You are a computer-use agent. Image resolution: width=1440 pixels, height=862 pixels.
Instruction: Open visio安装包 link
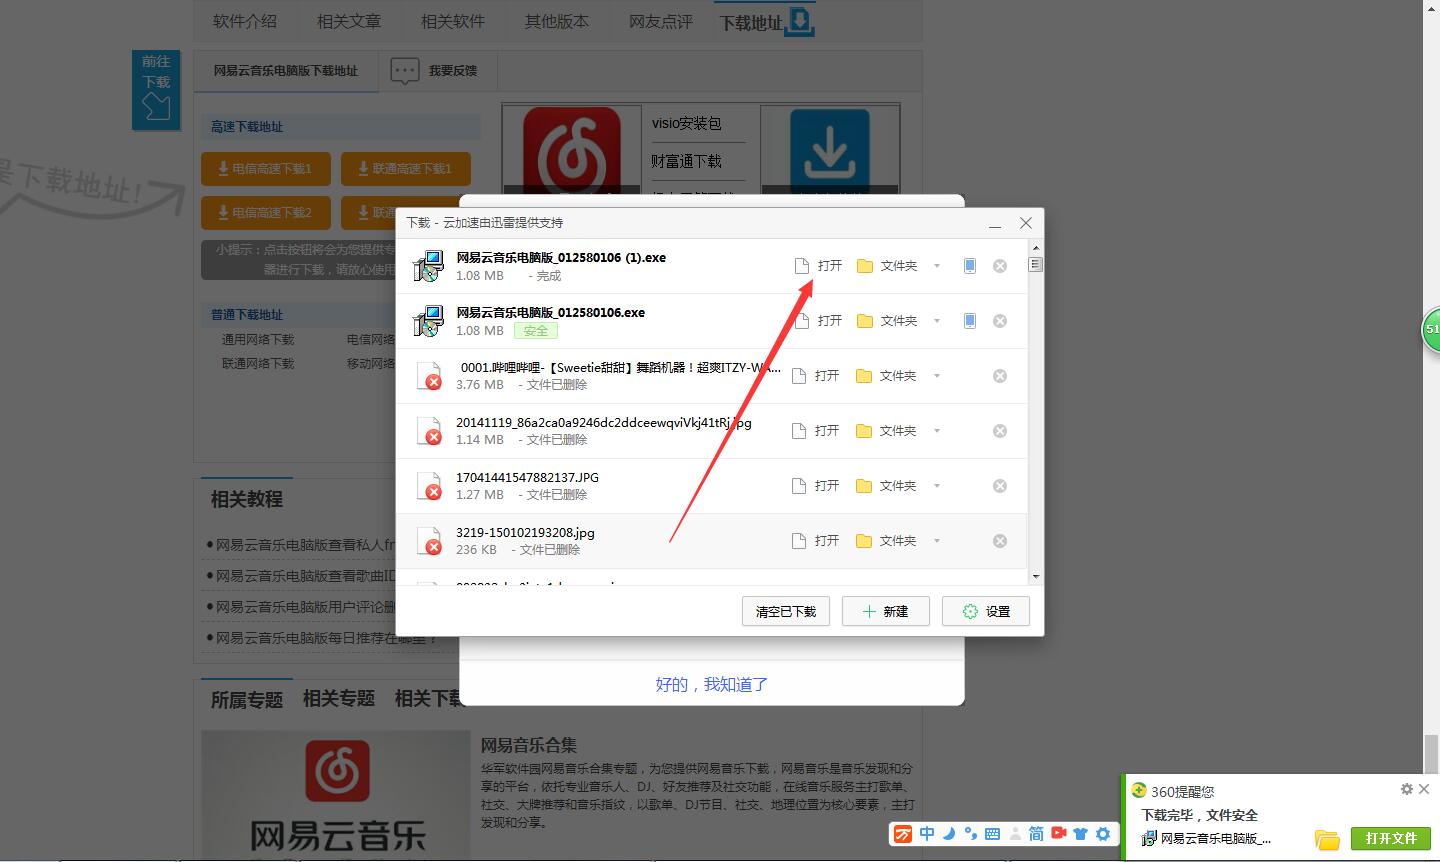[x=686, y=123]
